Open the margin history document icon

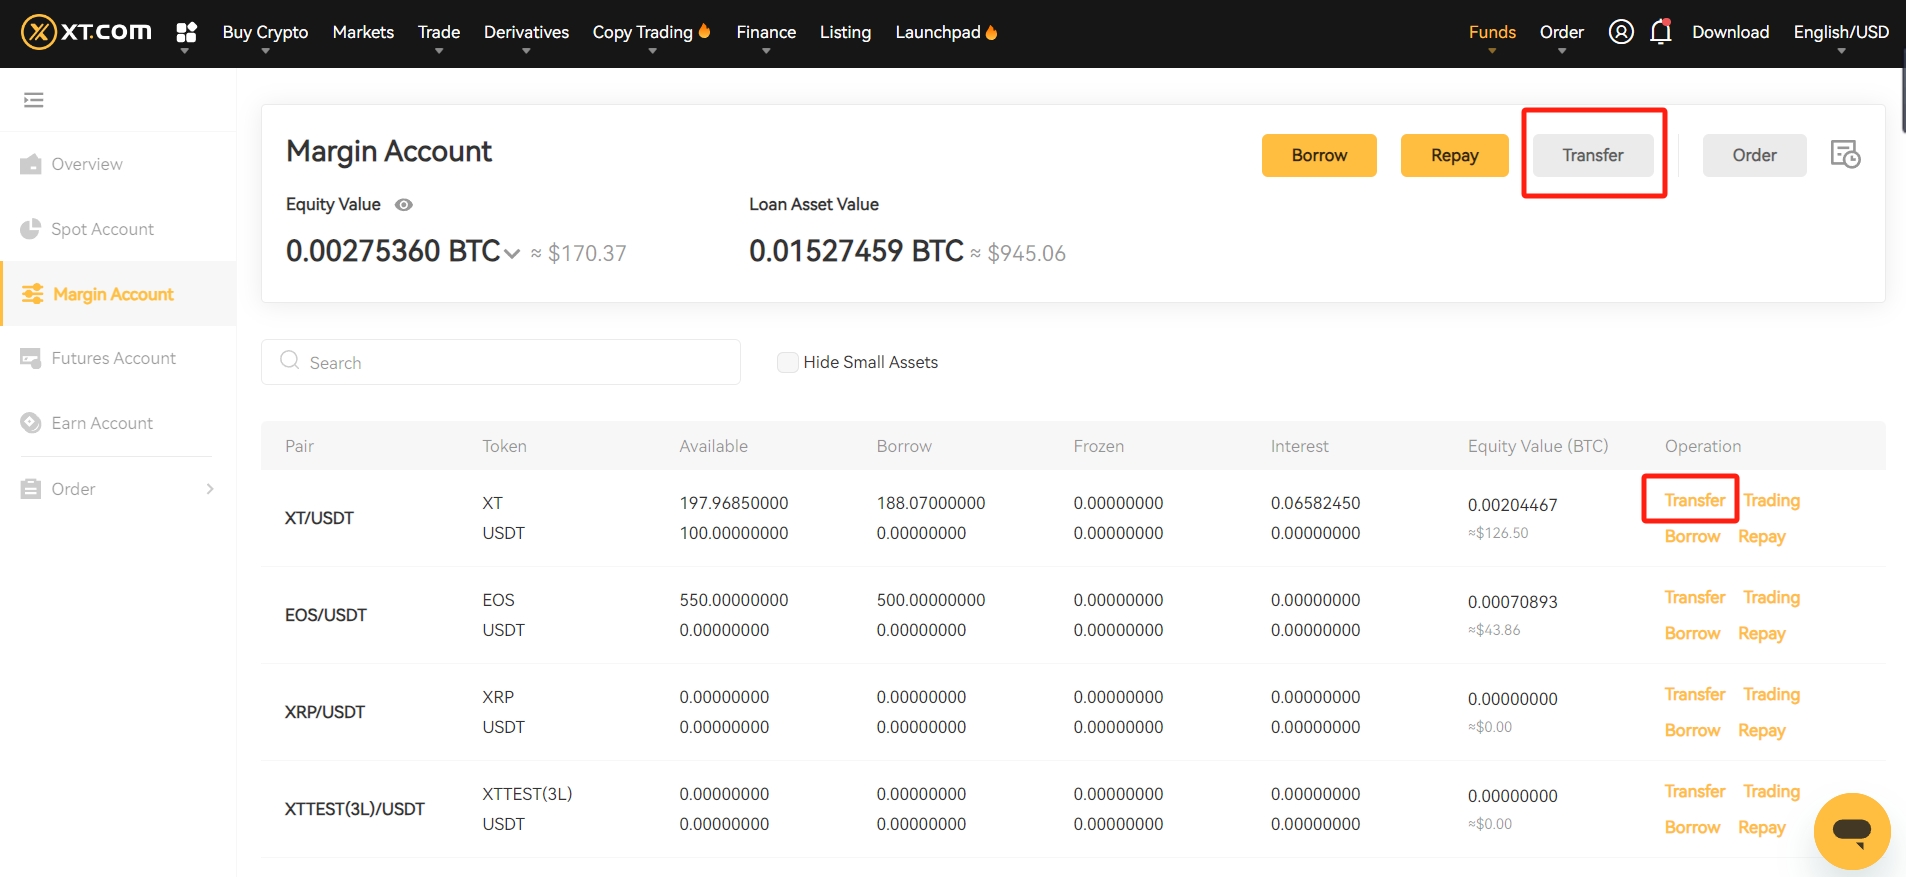[x=1845, y=155]
